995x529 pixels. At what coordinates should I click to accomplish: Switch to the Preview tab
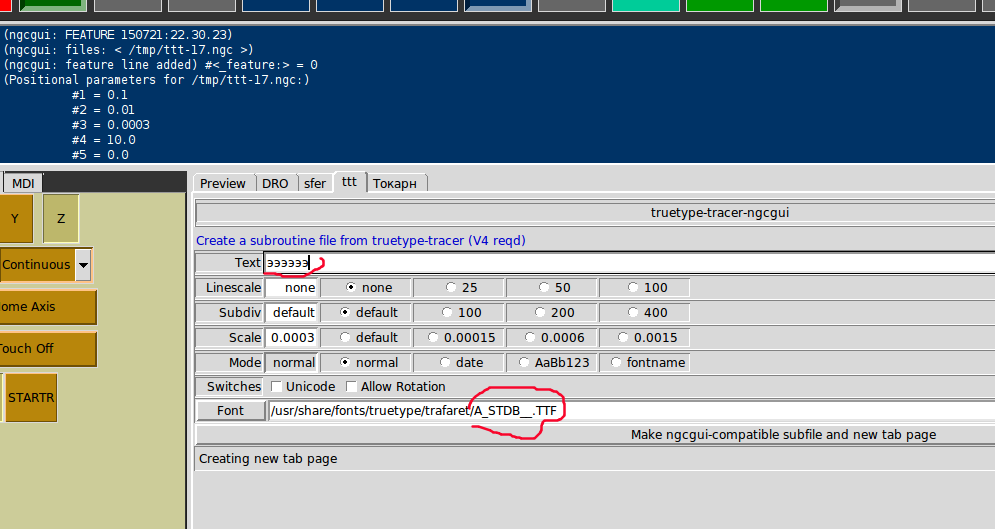(223, 183)
